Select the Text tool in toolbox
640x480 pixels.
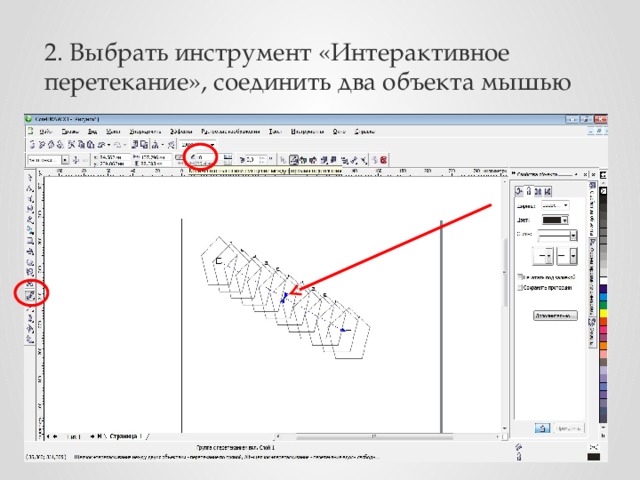tap(30, 282)
